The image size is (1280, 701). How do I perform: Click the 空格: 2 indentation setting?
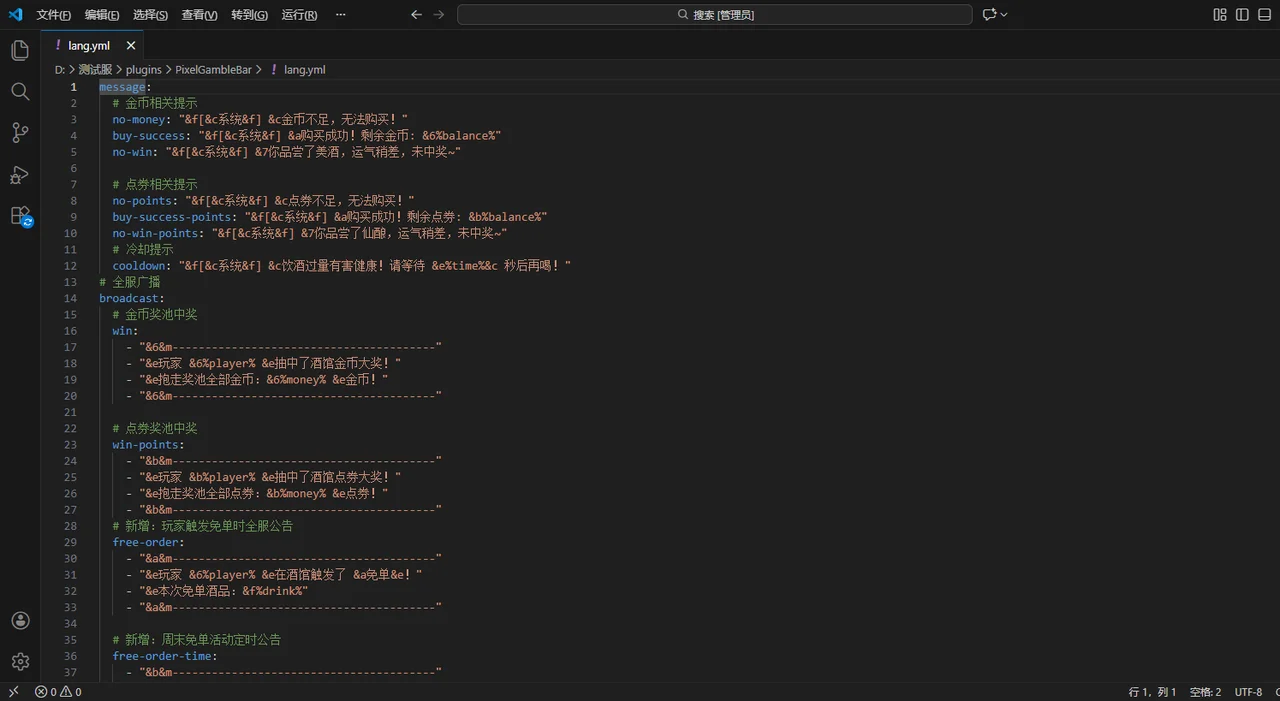1205,692
